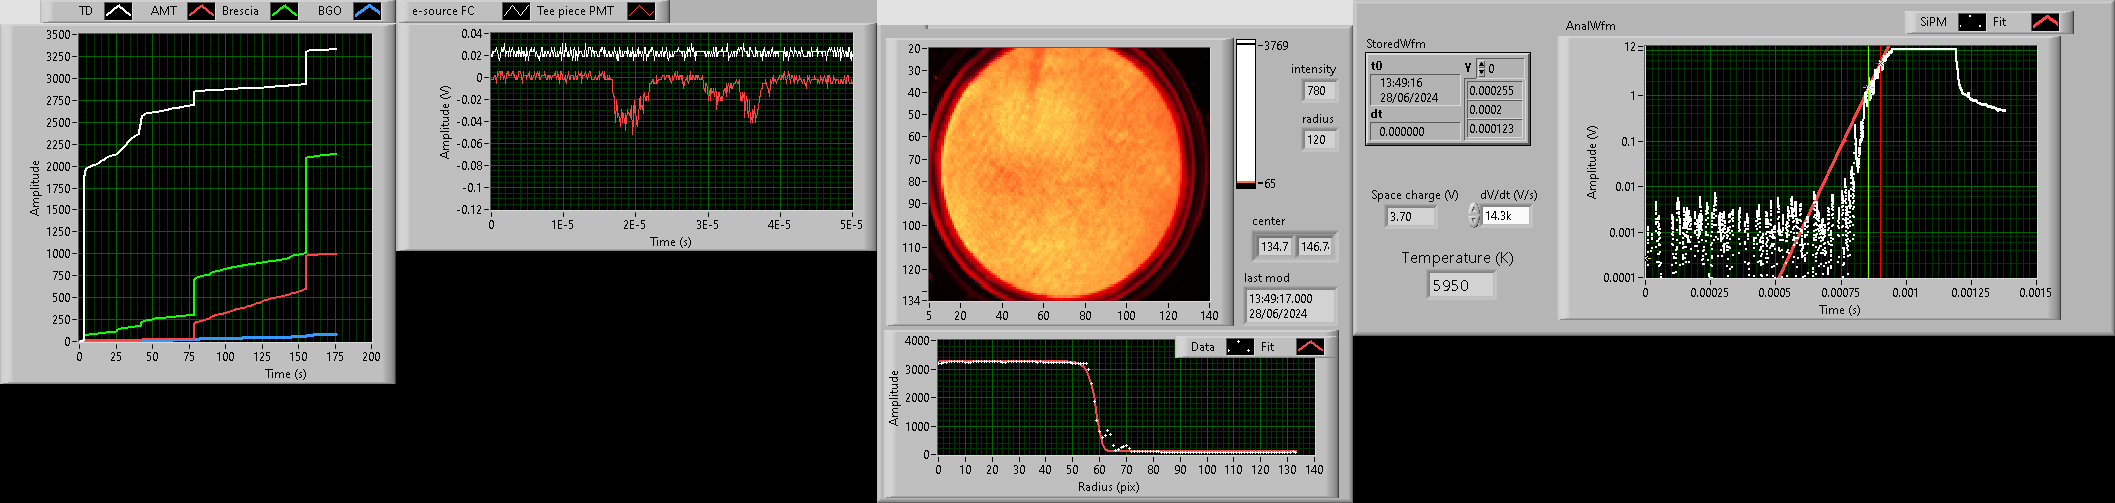
Task: Click the Space charge field showing 3.70
Action: pyautogui.click(x=1411, y=216)
